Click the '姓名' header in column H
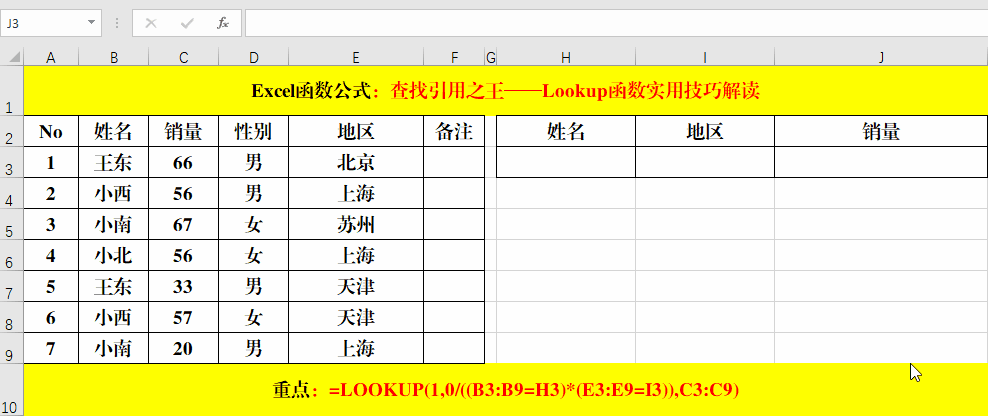Image resolution: width=988 pixels, height=416 pixels. coord(566,131)
